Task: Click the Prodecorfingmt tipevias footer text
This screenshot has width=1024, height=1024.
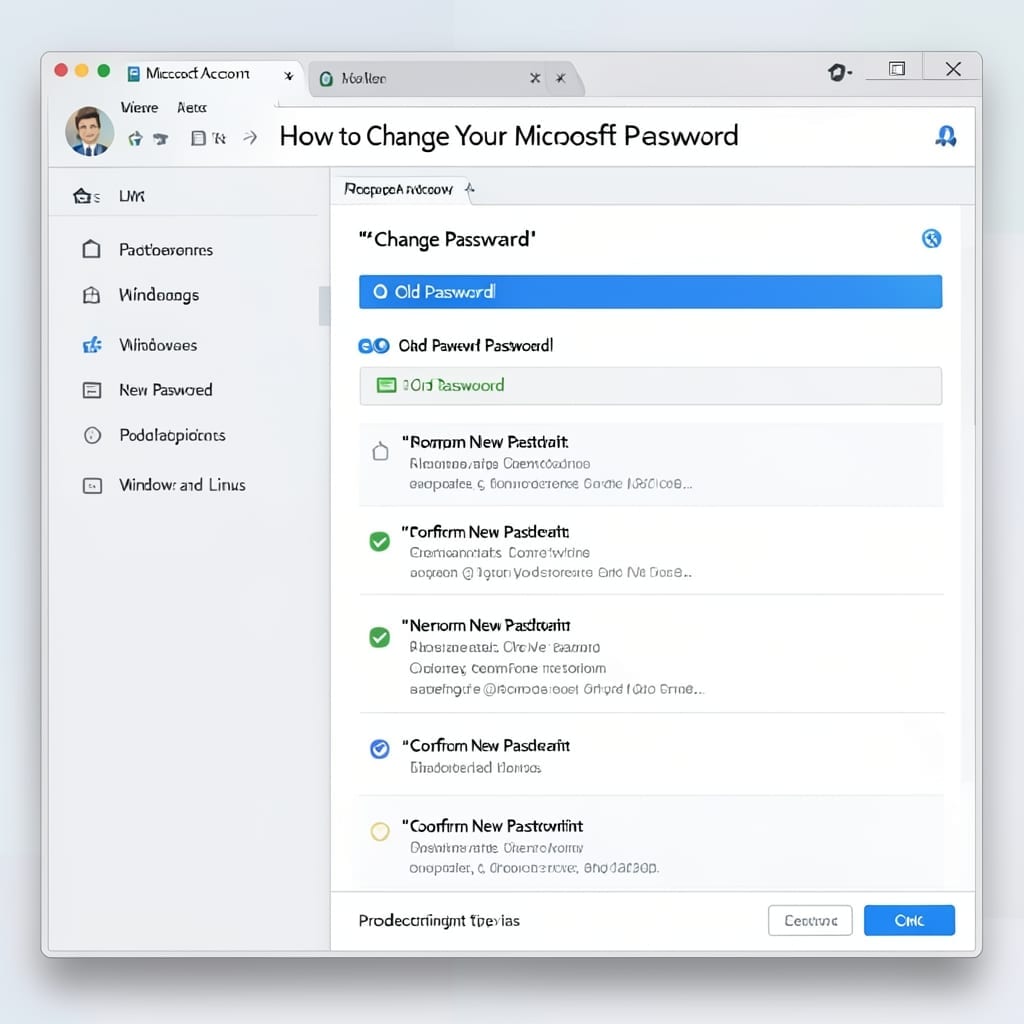Action: 439,921
